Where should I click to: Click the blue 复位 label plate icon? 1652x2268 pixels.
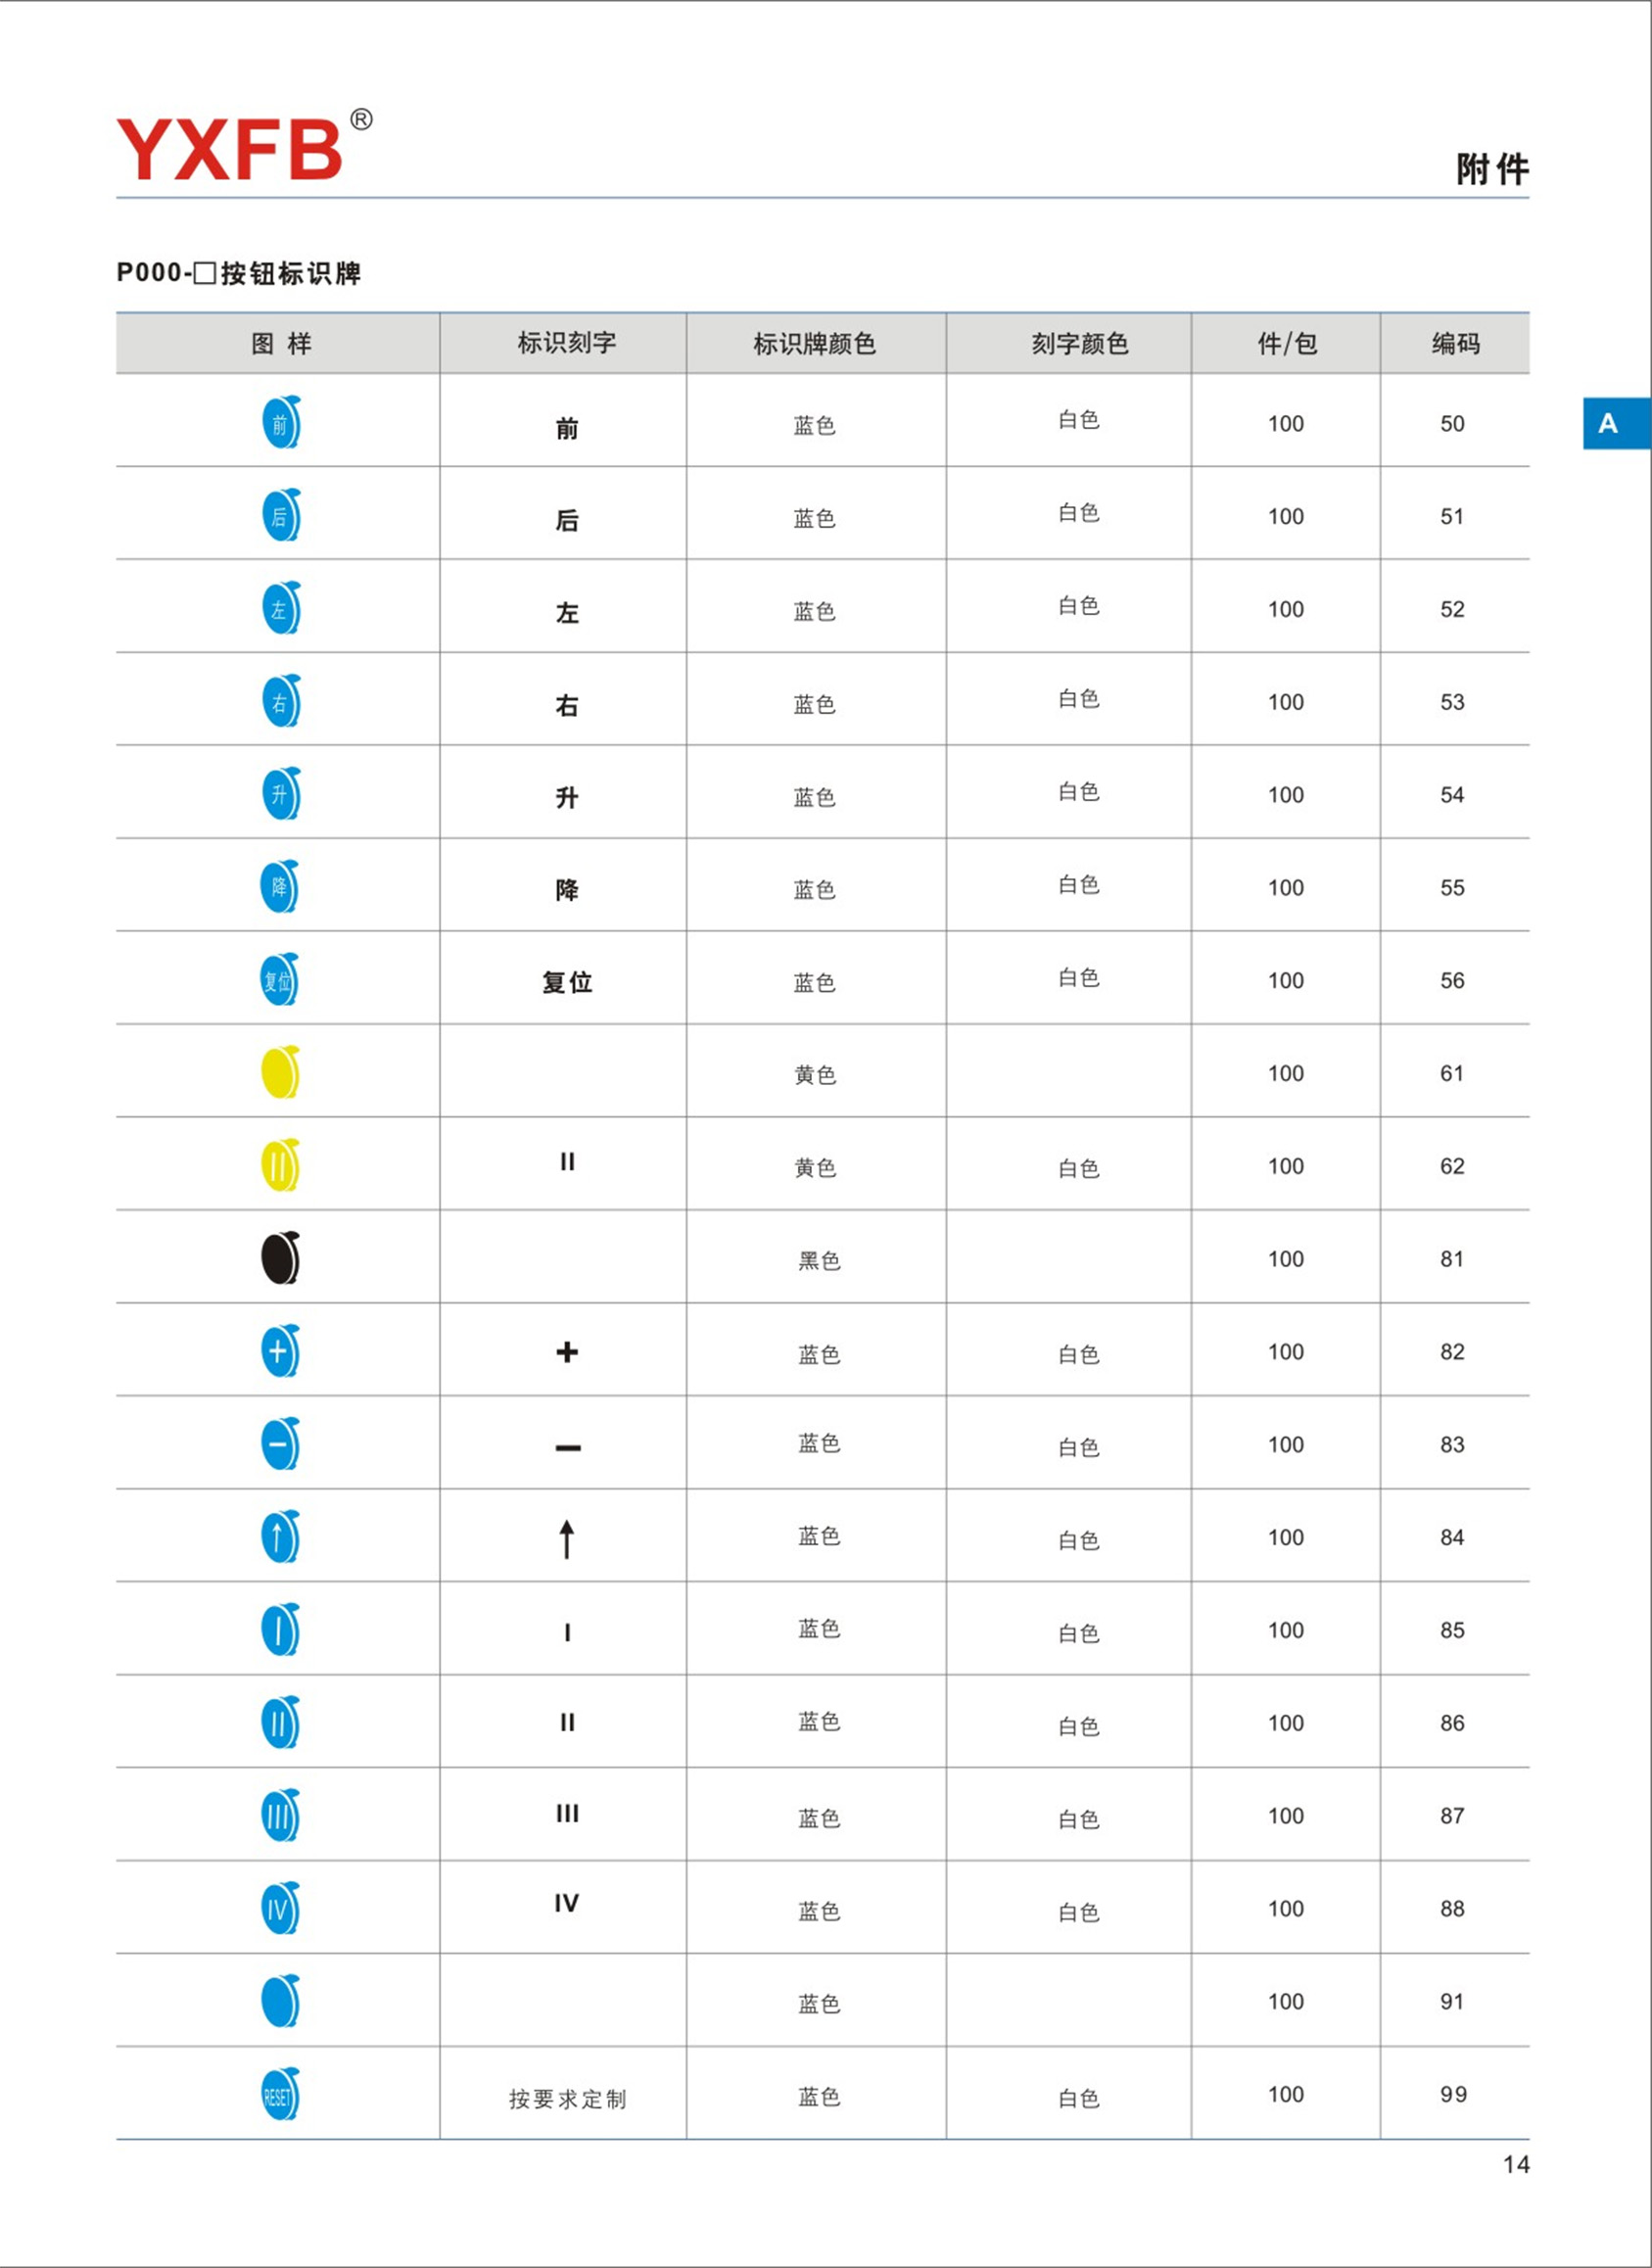280,979
